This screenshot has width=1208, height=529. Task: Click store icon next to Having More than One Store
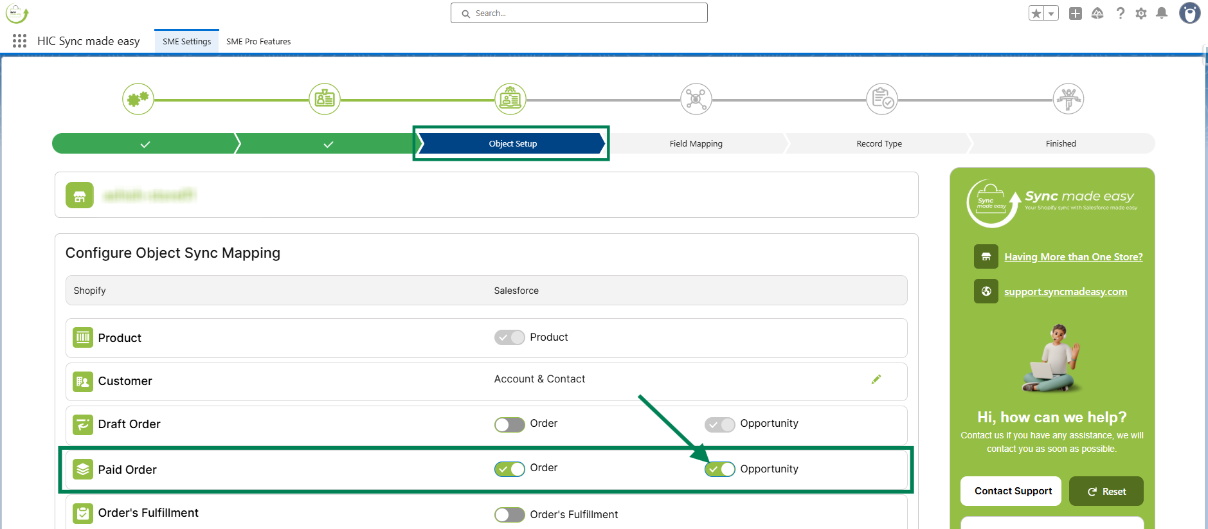pyautogui.click(x=986, y=257)
